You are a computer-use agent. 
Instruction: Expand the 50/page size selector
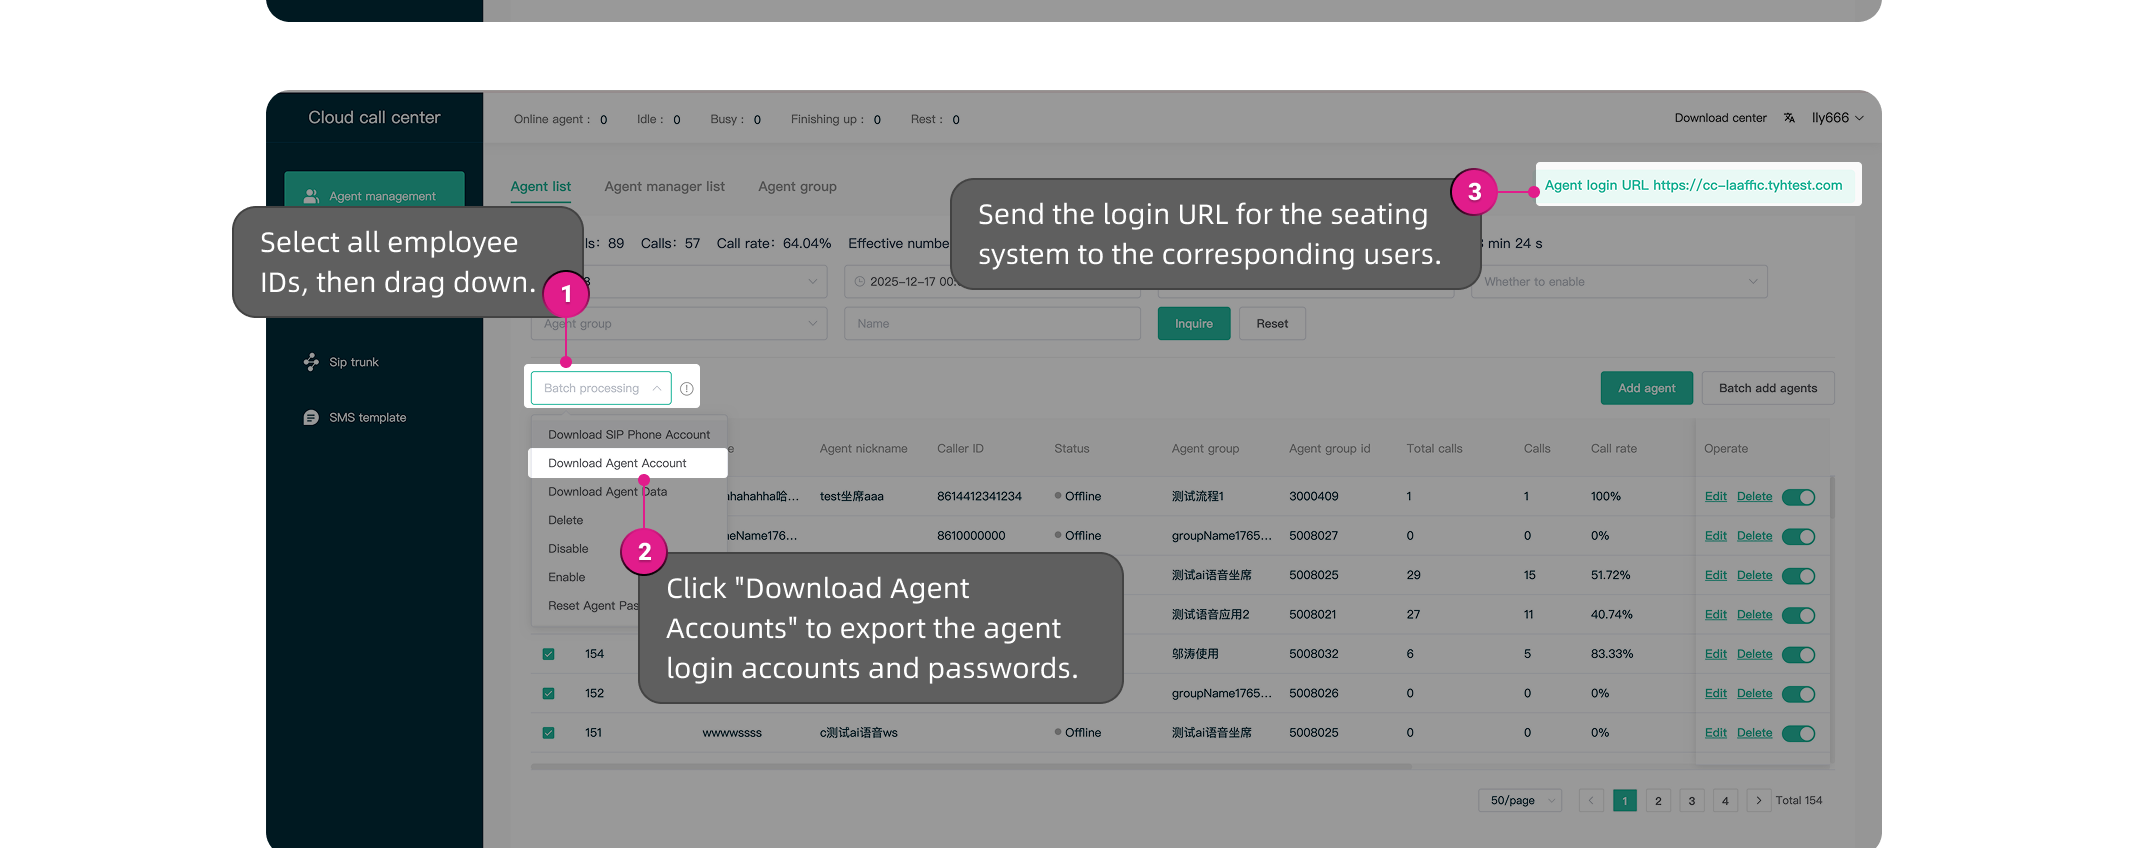point(1519,801)
